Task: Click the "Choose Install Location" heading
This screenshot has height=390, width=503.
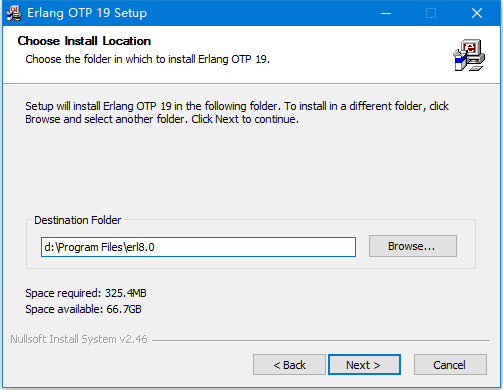Action: point(84,41)
